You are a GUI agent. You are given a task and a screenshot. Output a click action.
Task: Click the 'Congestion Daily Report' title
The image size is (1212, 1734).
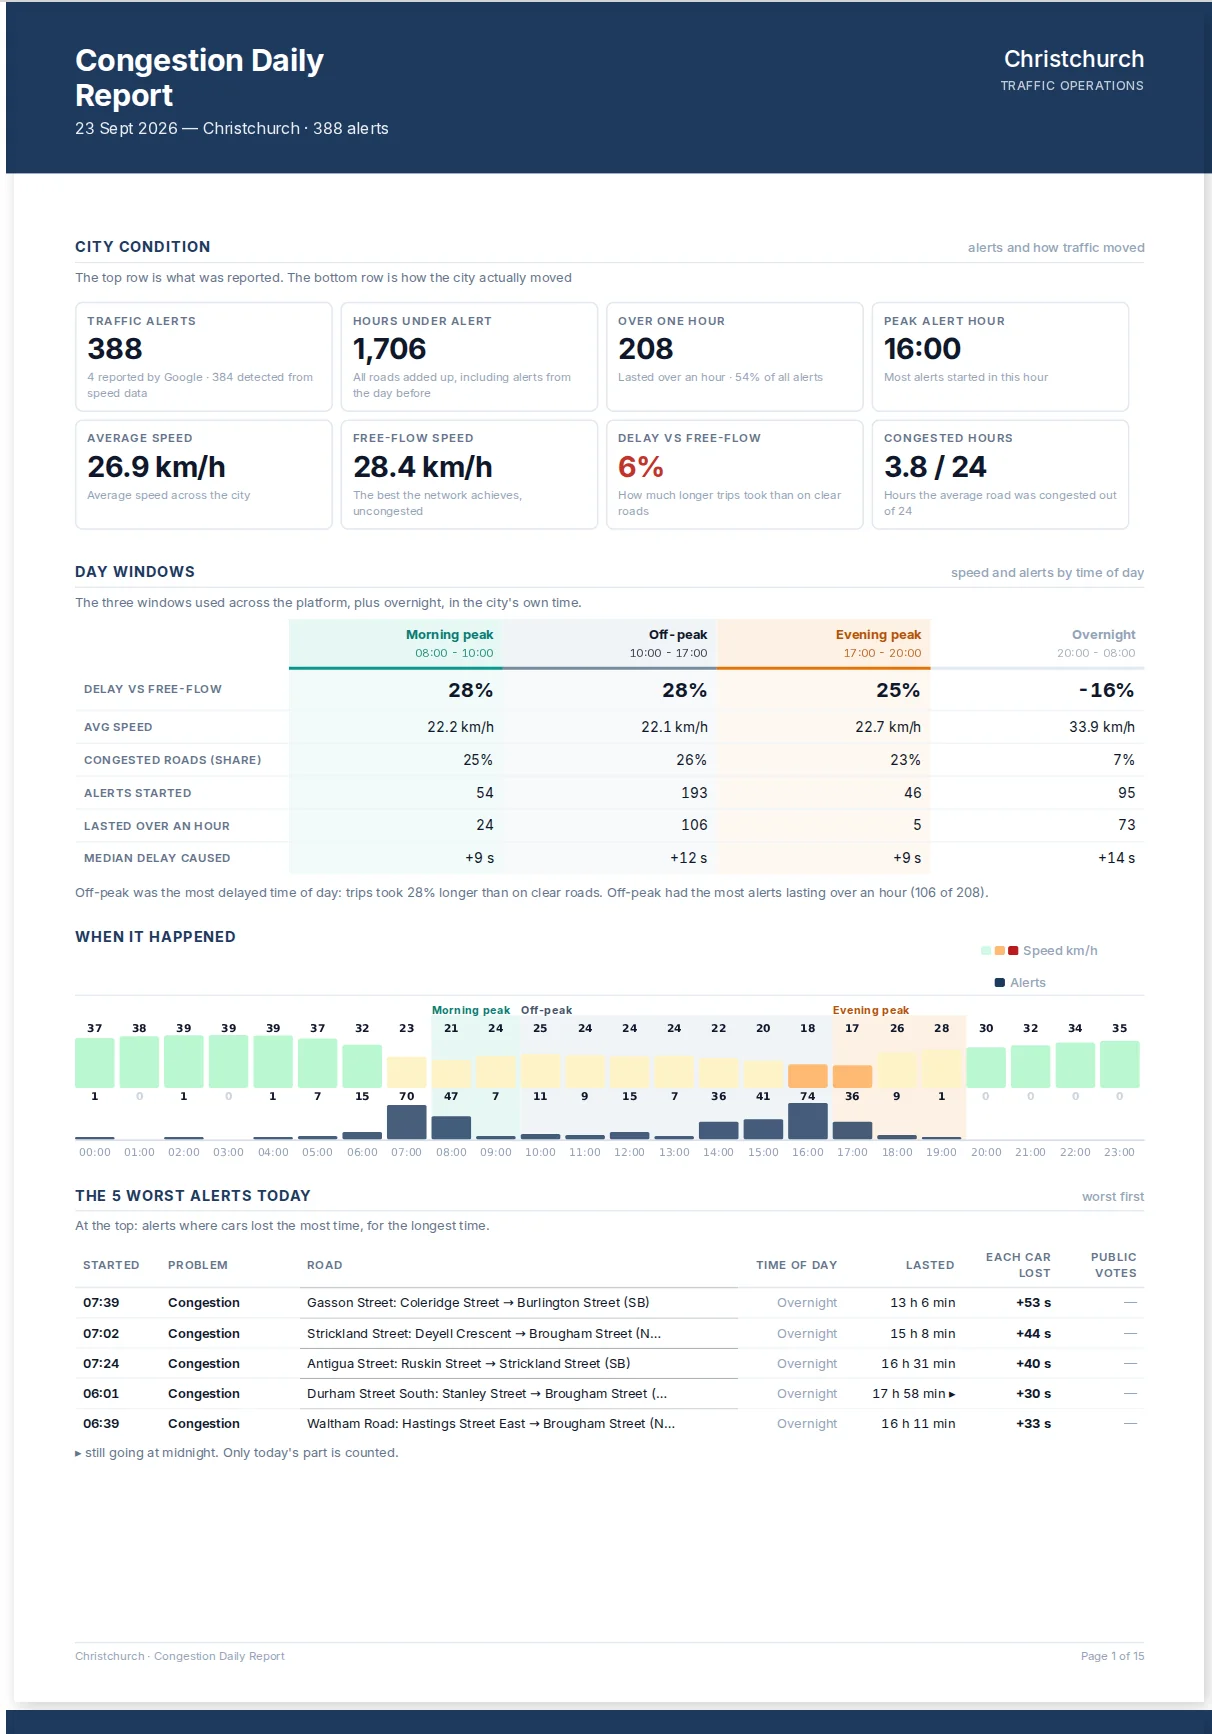coord(199,77)
